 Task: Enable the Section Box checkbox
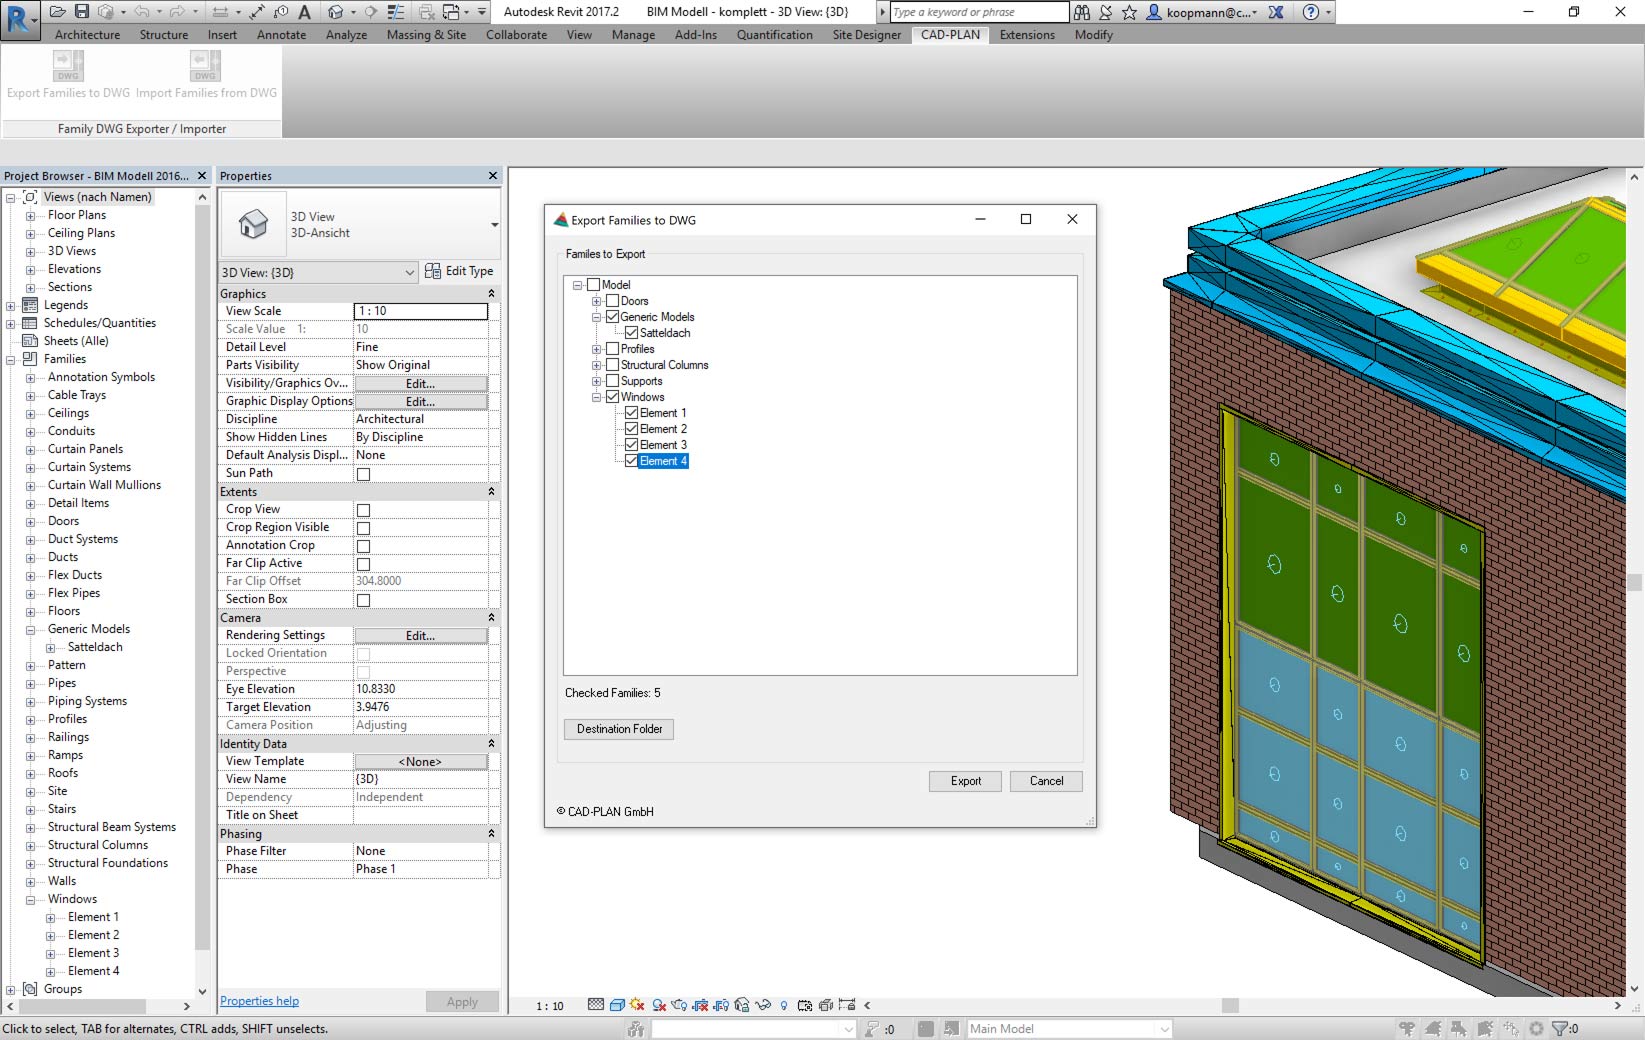coord(364,600)
